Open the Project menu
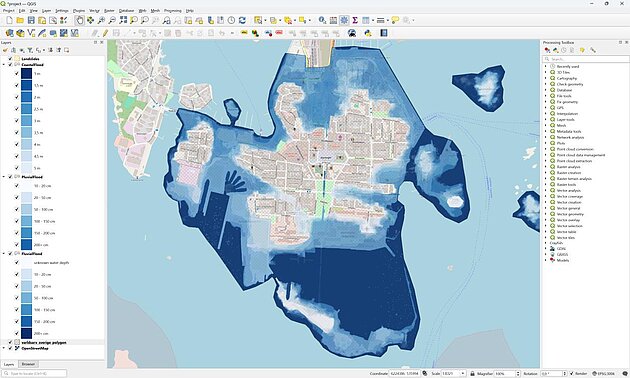The image size is (630, 378). pos(8,11)
